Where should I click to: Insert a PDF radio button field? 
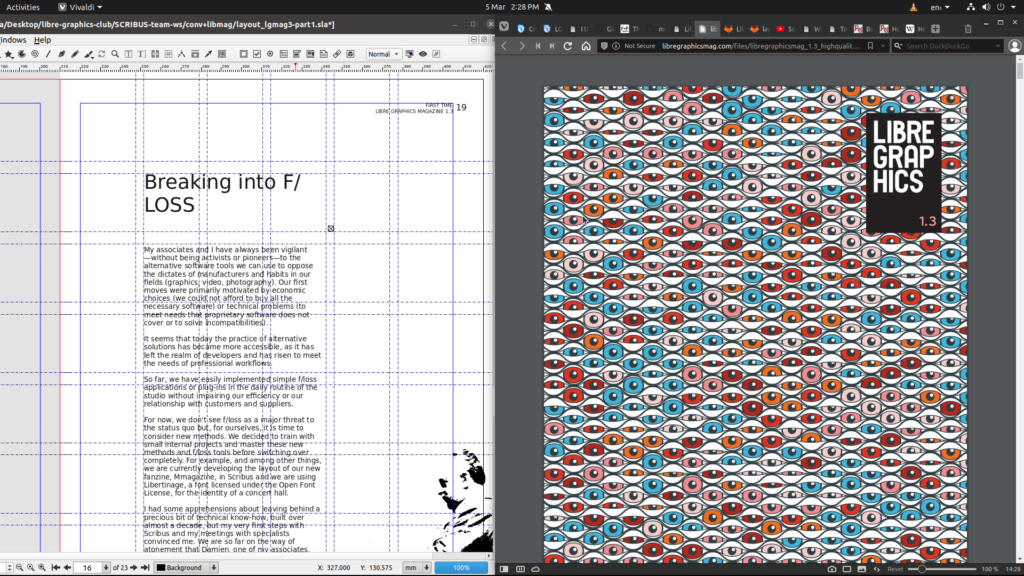(270, 54)
